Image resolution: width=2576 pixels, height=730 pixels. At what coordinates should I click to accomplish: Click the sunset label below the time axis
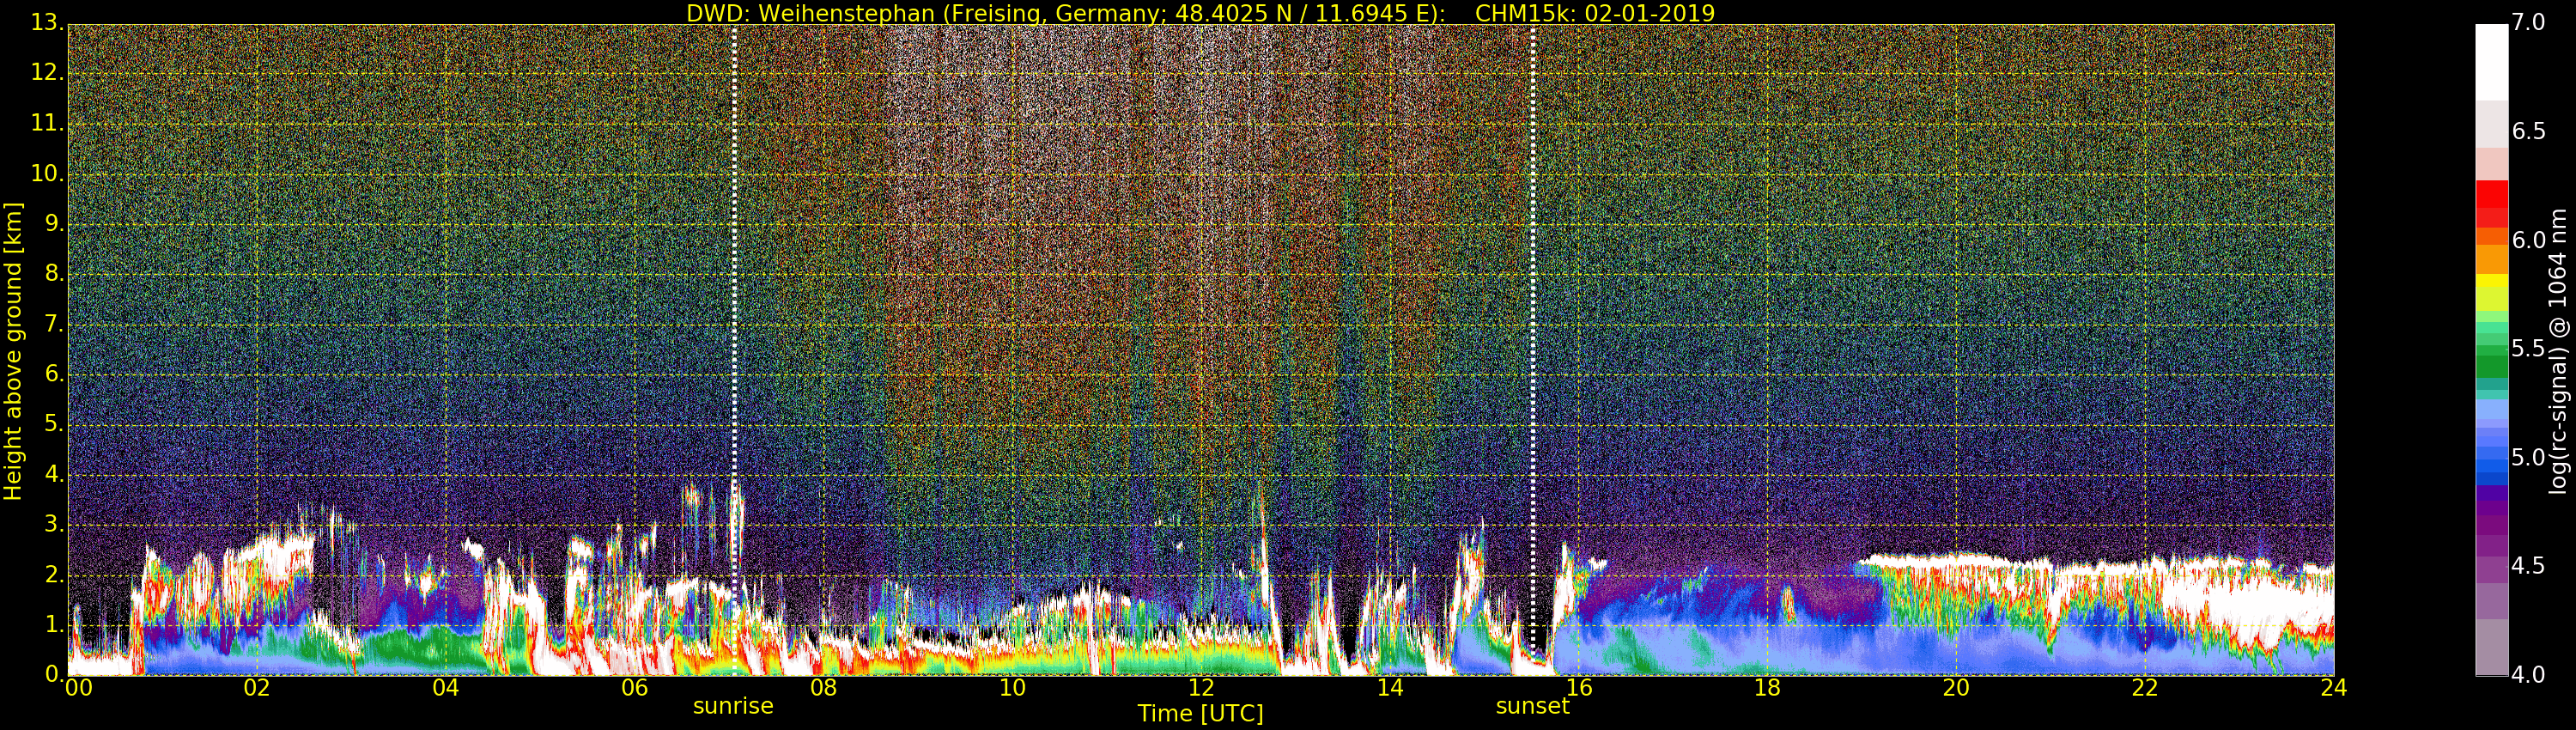[1532, 706]
